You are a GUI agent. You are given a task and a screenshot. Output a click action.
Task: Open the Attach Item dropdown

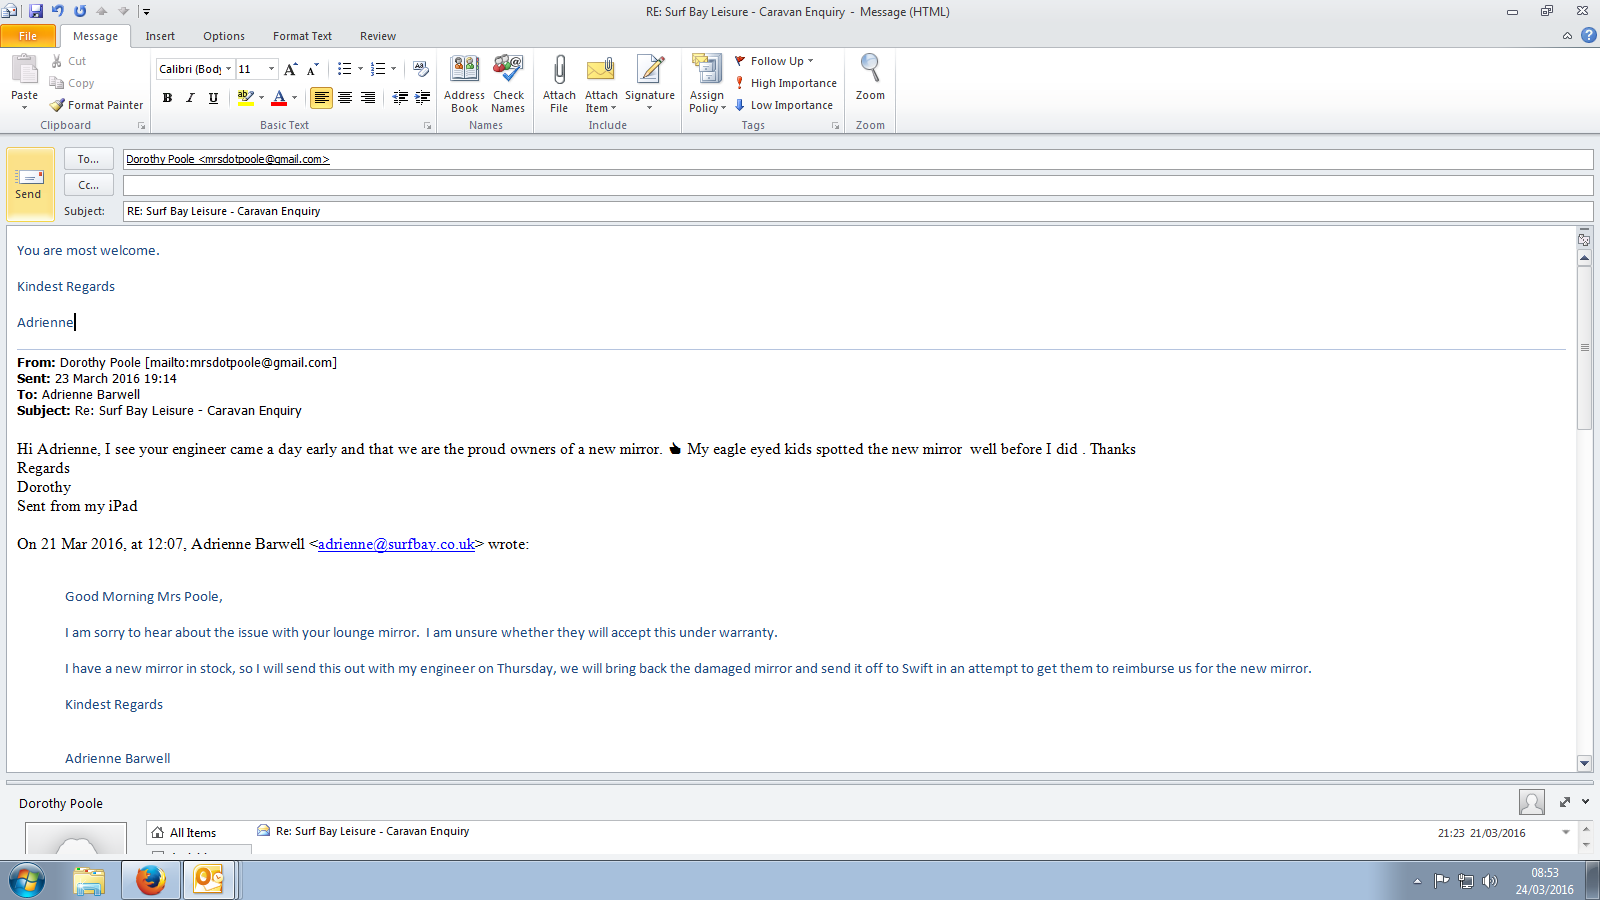pyautogui.click(x=601, y=84)
